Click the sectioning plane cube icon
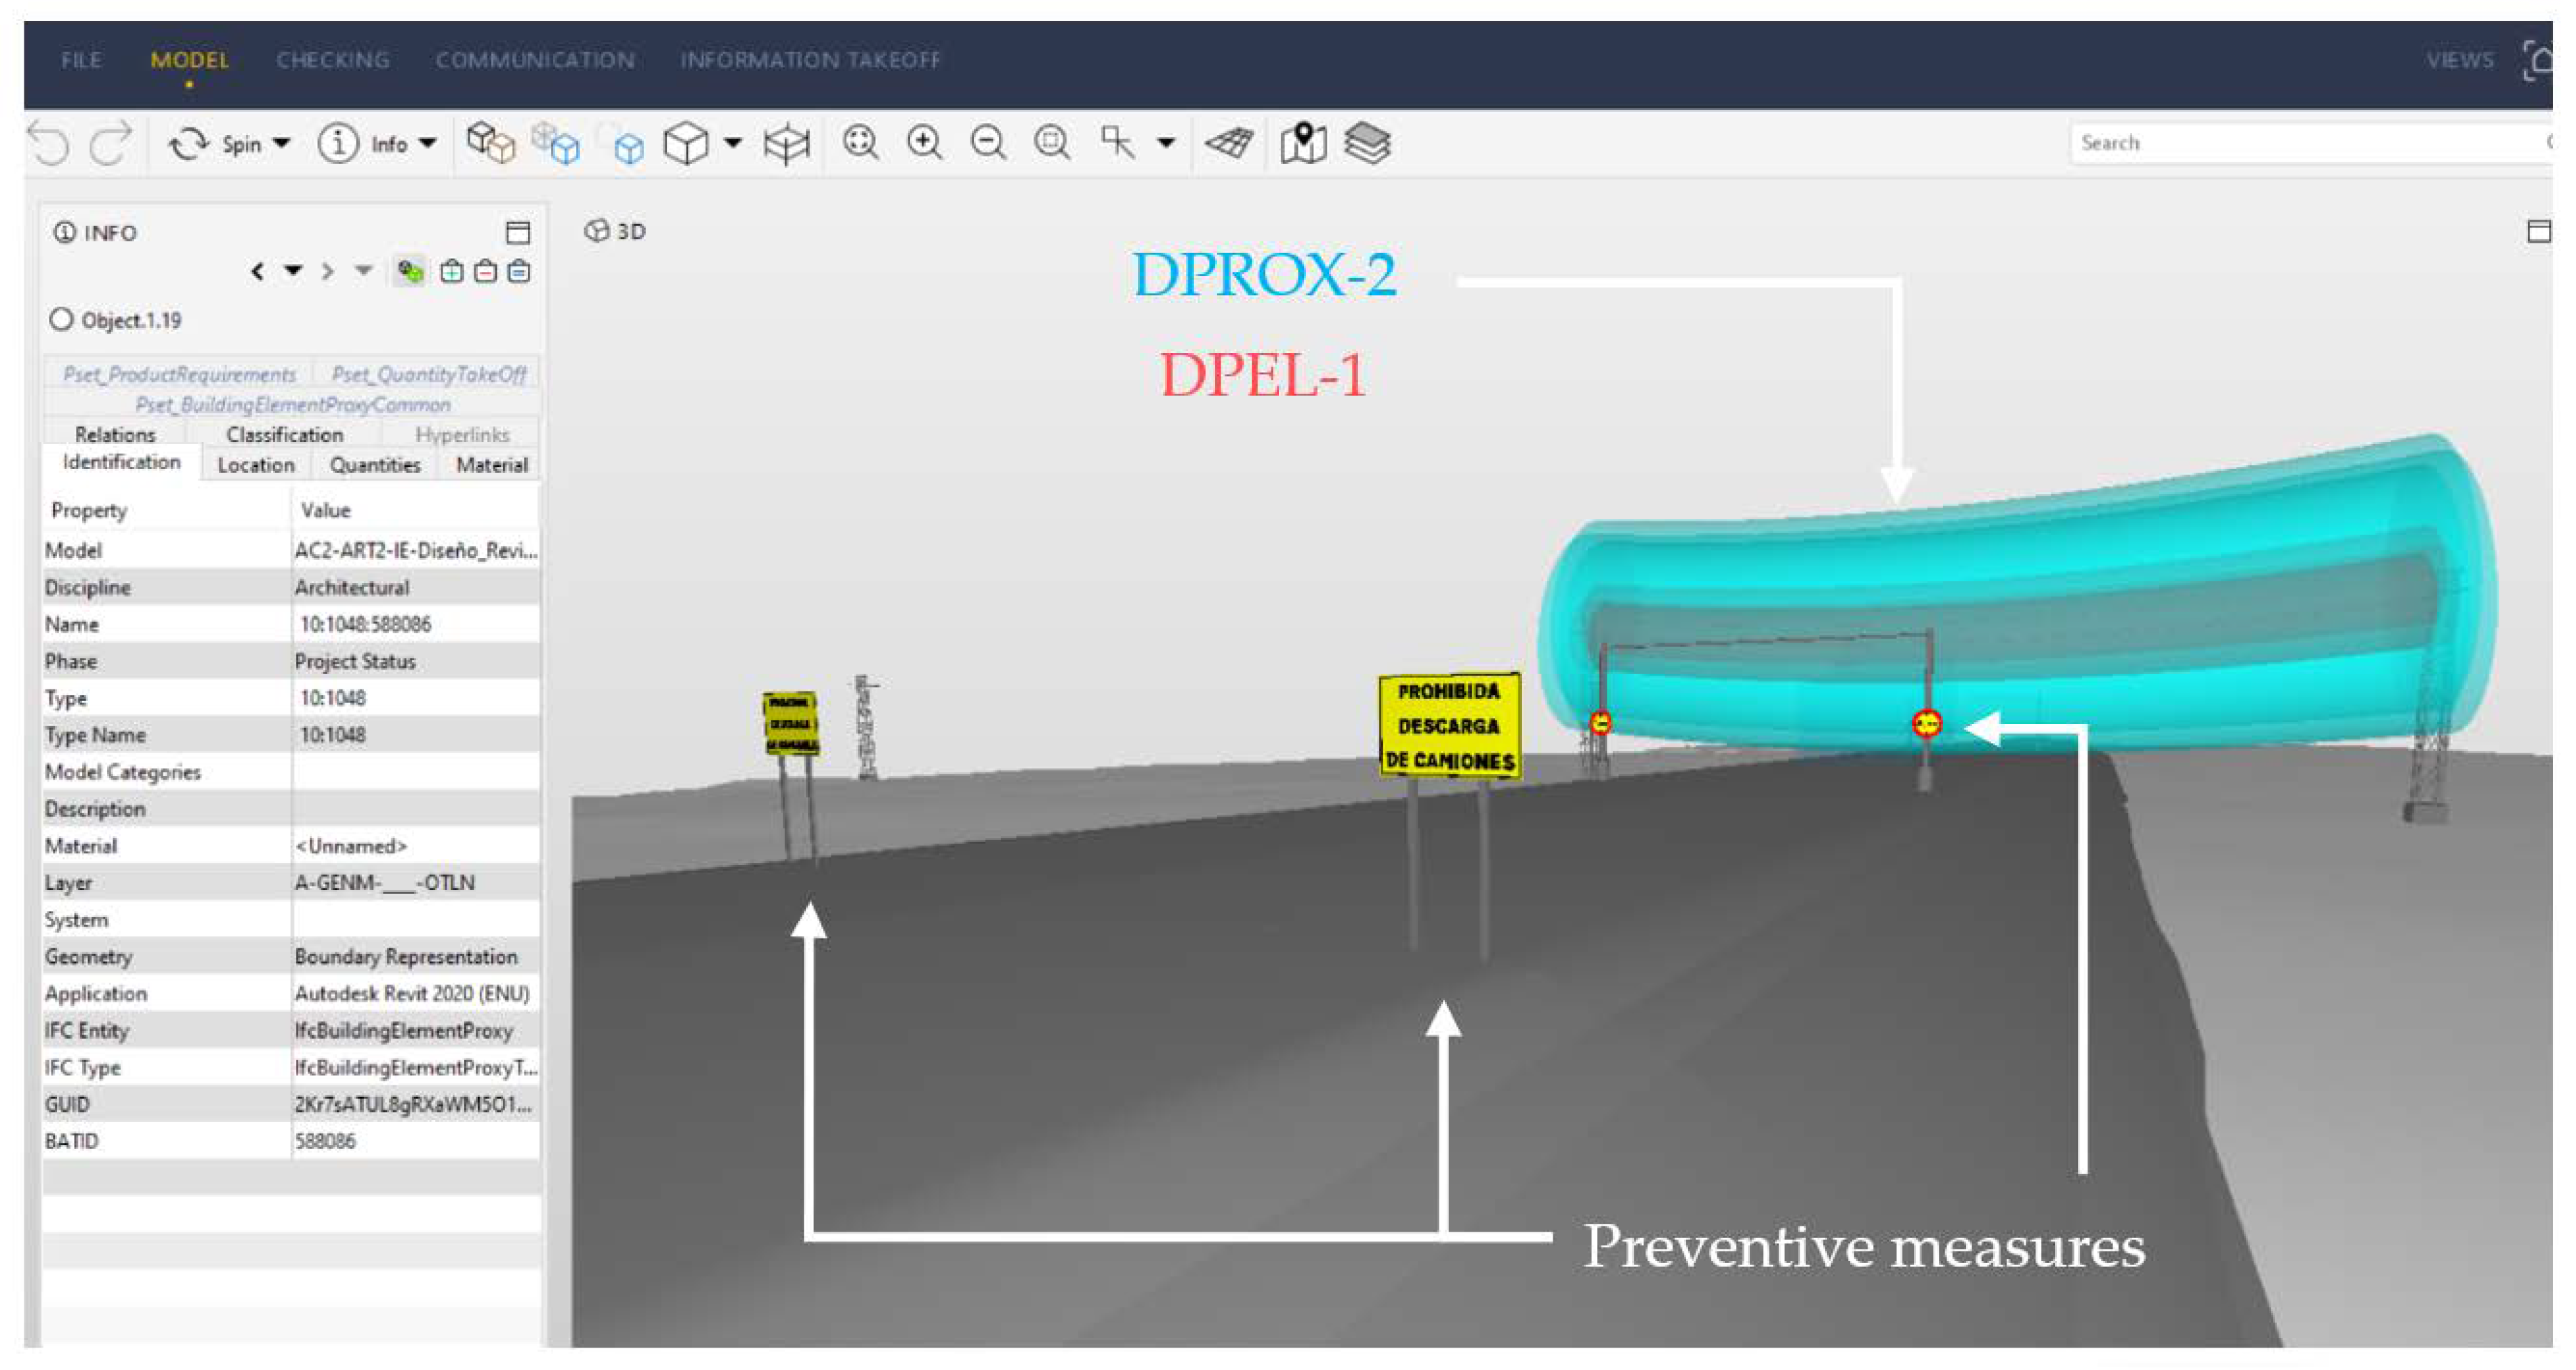The image size is (2576, 1370). (786, 143)
